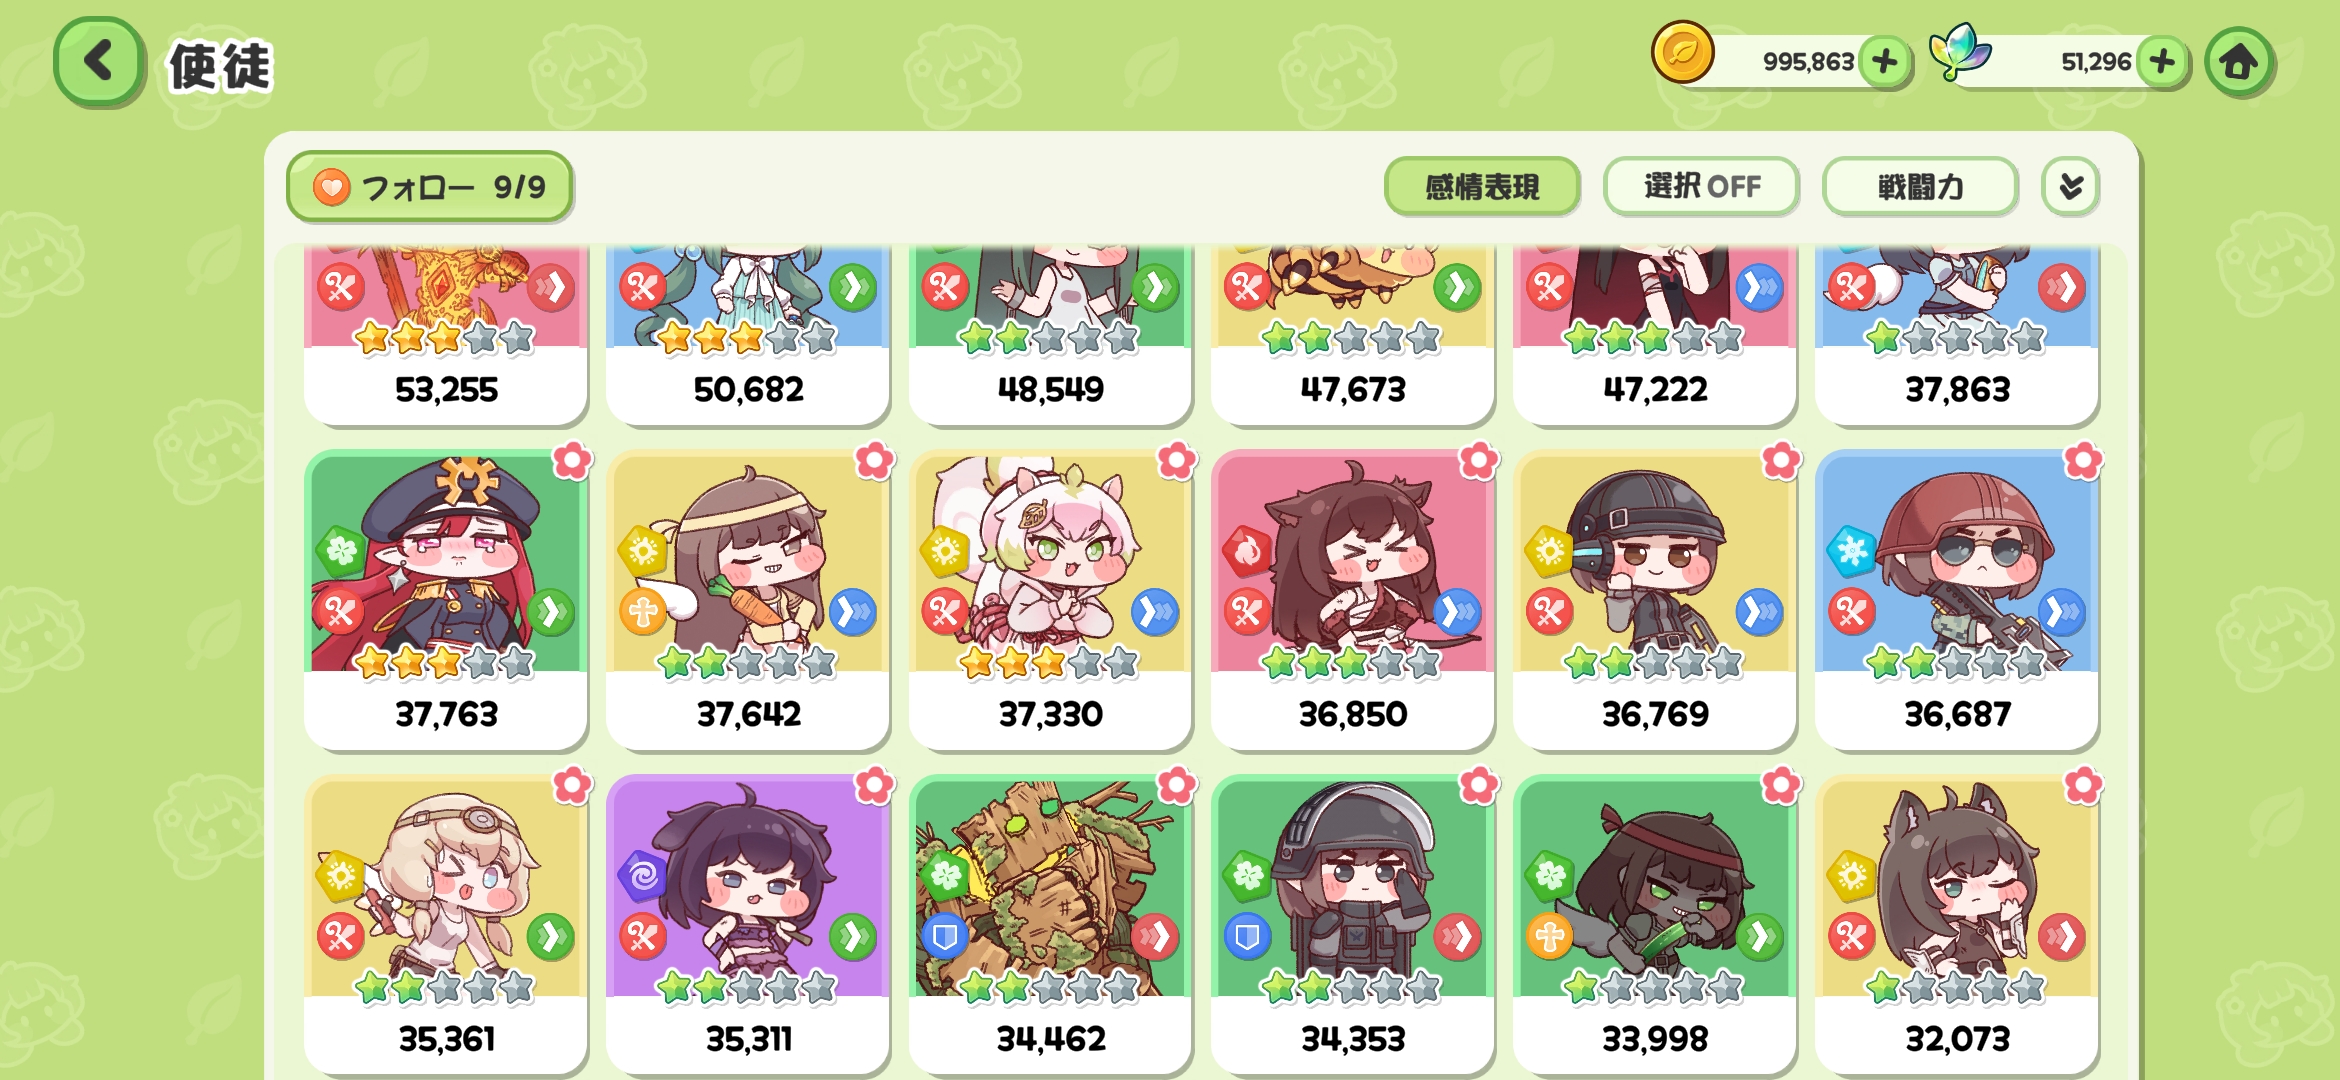Tap the fire element icon on the 36,850 card
Viewport: 2340px width, 1080px height.
pyautogui.click(x=1247, y=551)
